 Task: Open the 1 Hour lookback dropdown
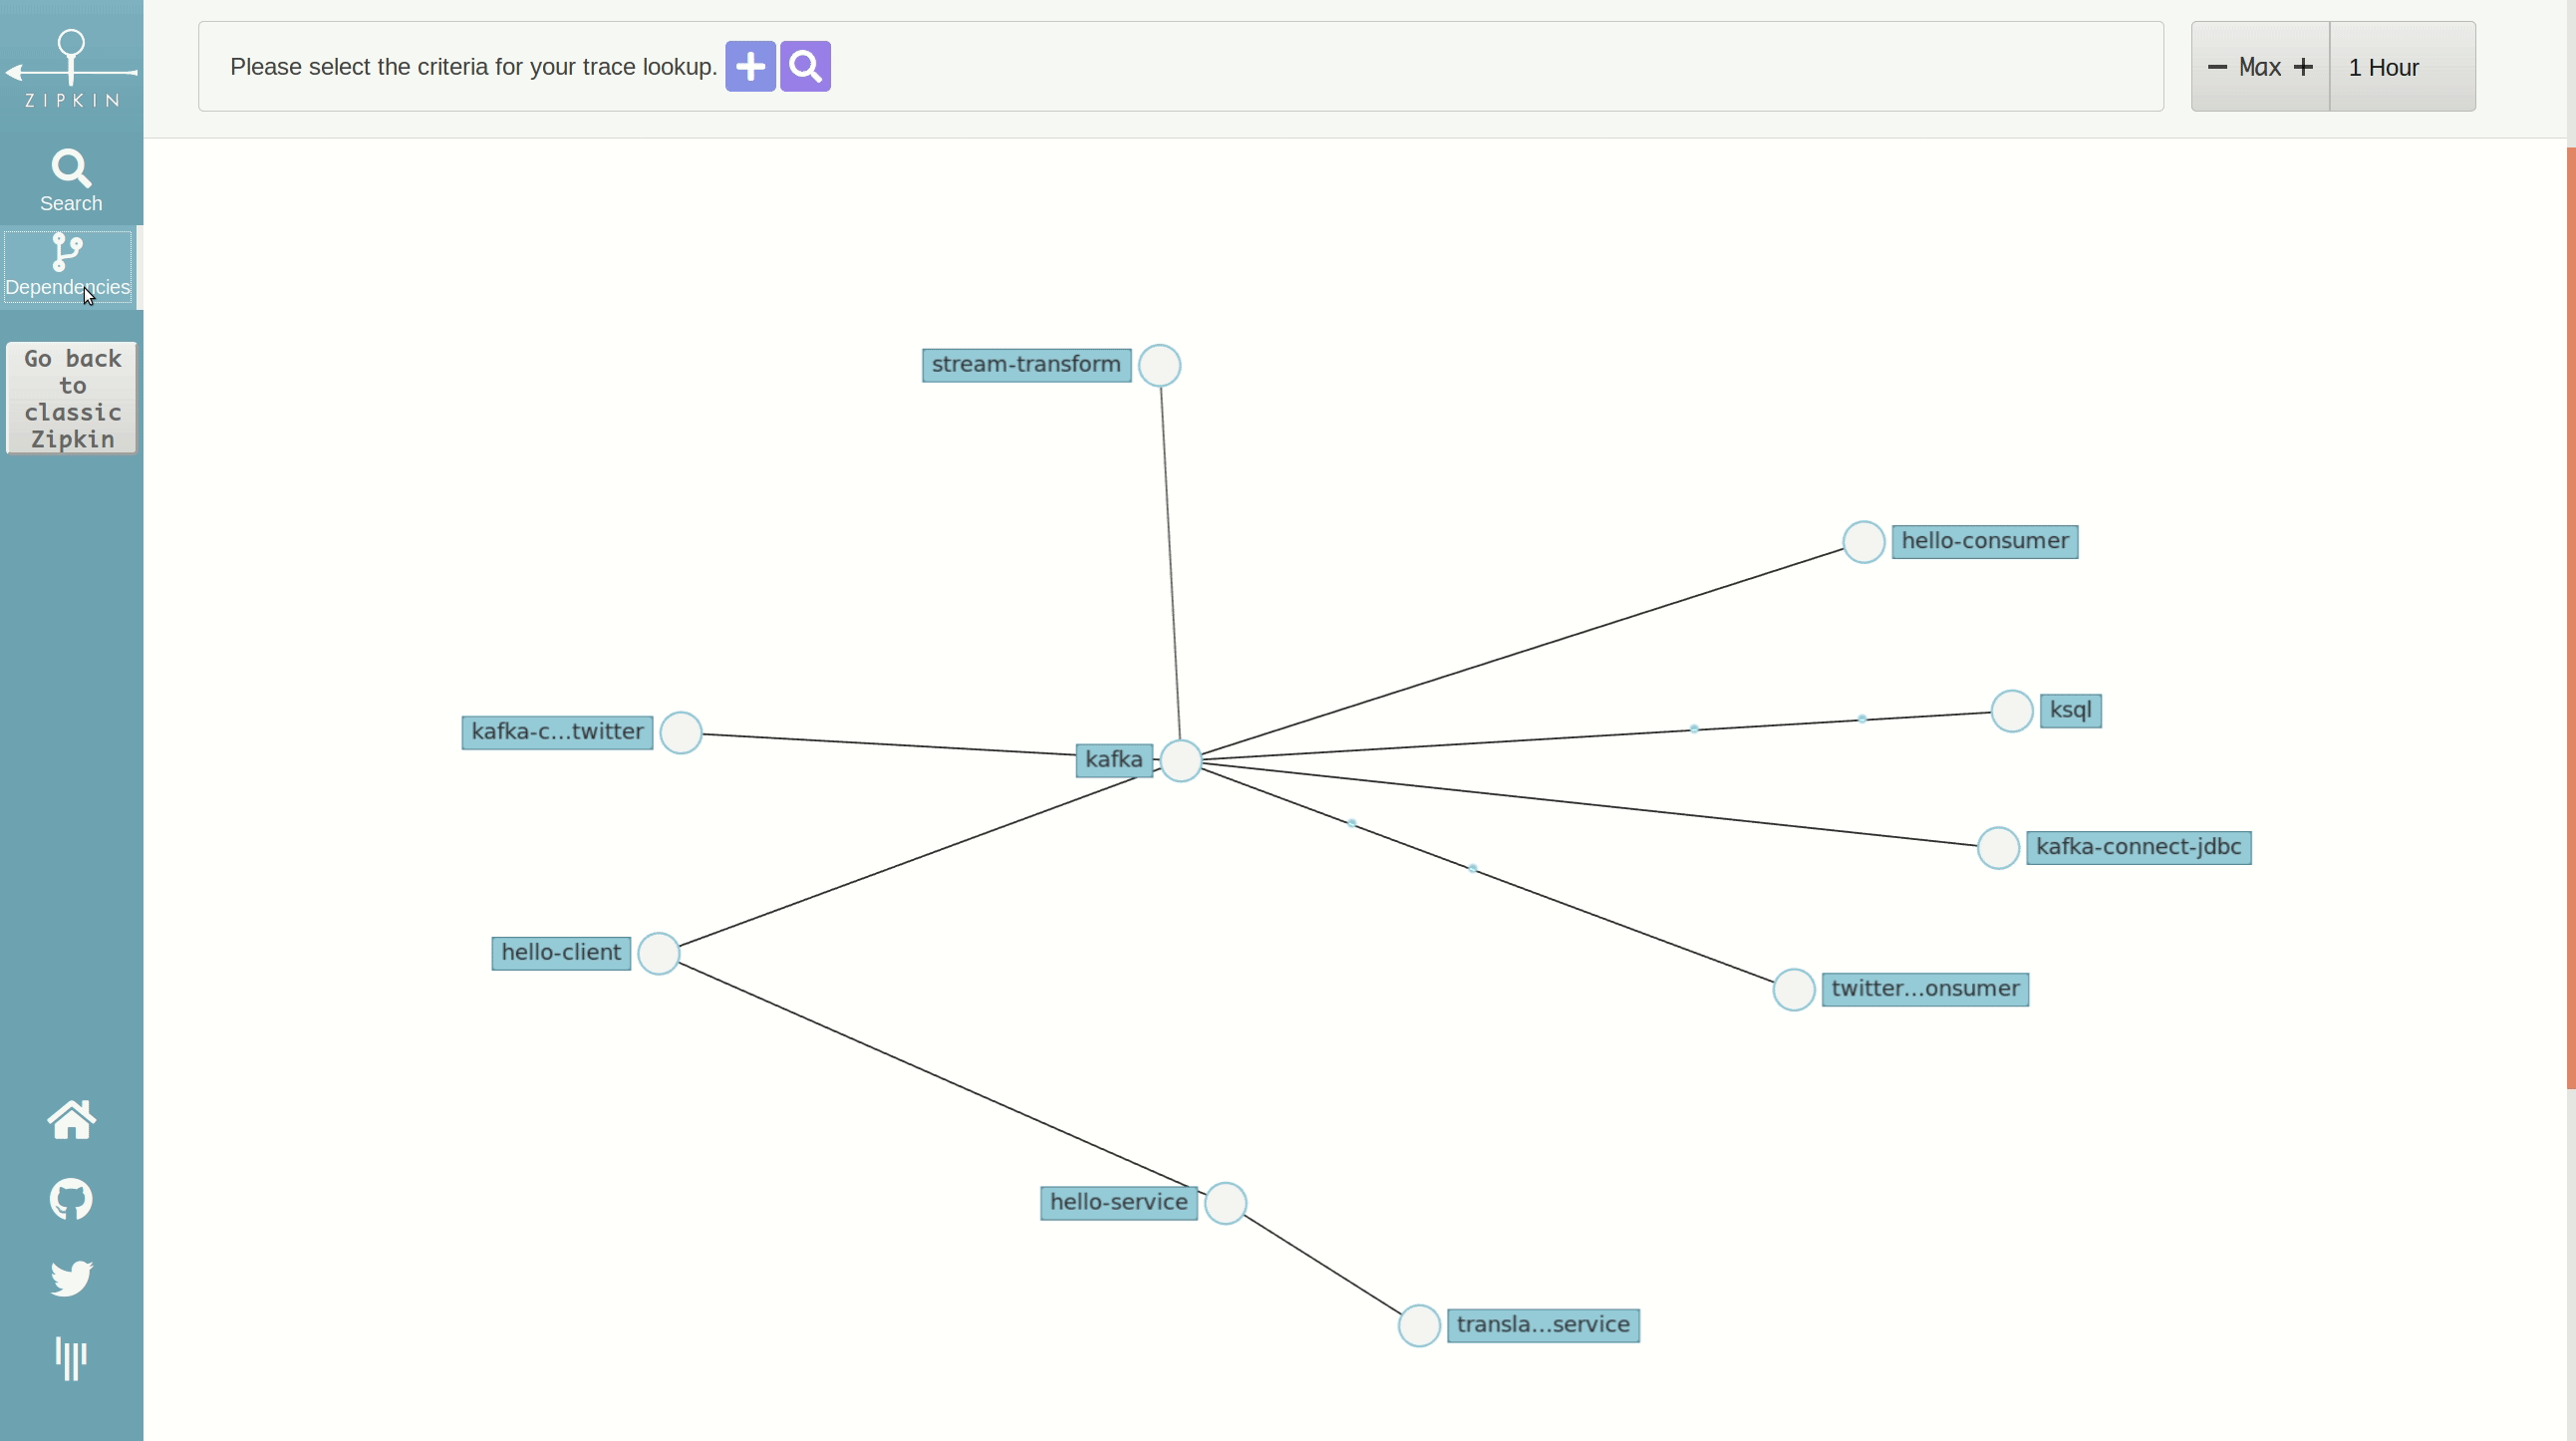(x=2403, y=67)
